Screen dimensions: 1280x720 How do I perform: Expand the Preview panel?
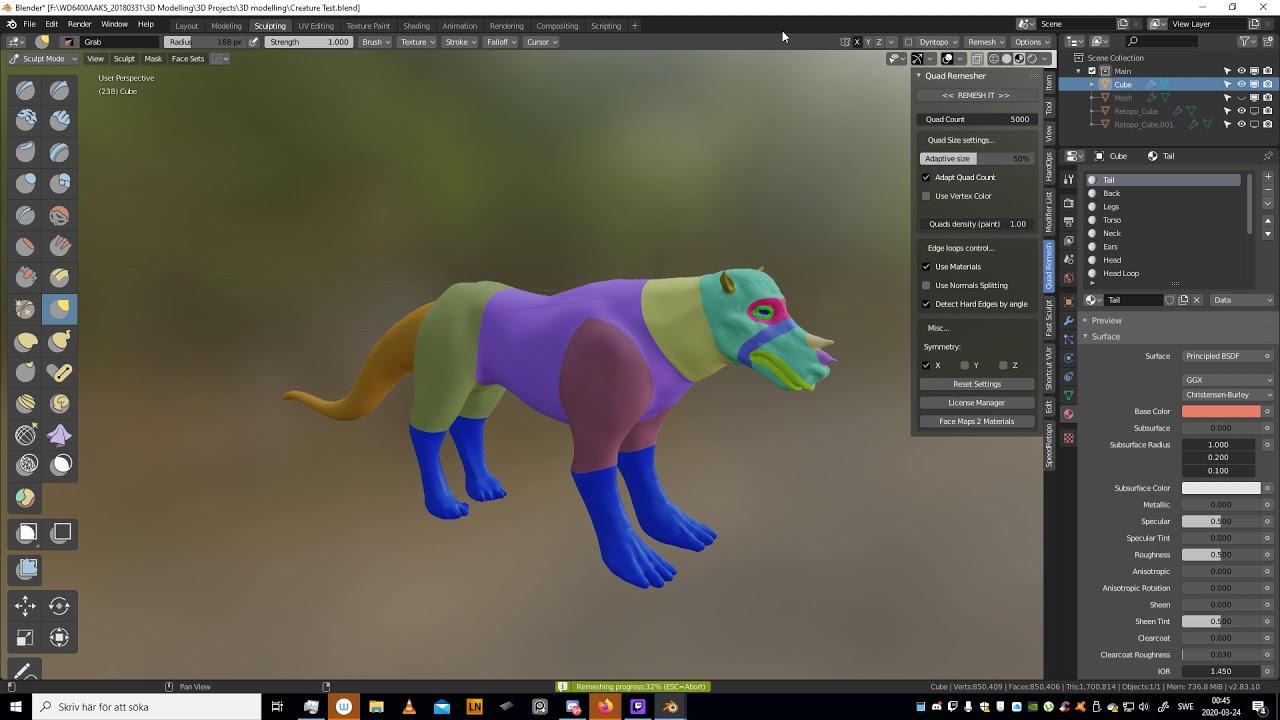1106,320
